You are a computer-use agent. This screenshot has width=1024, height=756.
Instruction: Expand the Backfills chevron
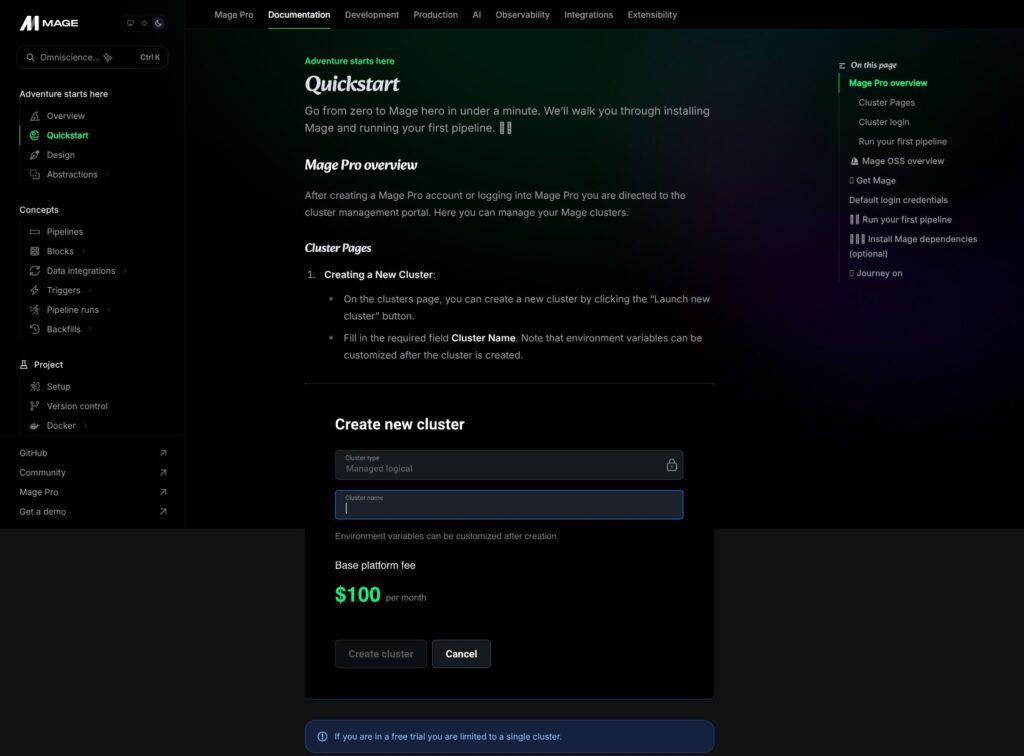[90, 330]
